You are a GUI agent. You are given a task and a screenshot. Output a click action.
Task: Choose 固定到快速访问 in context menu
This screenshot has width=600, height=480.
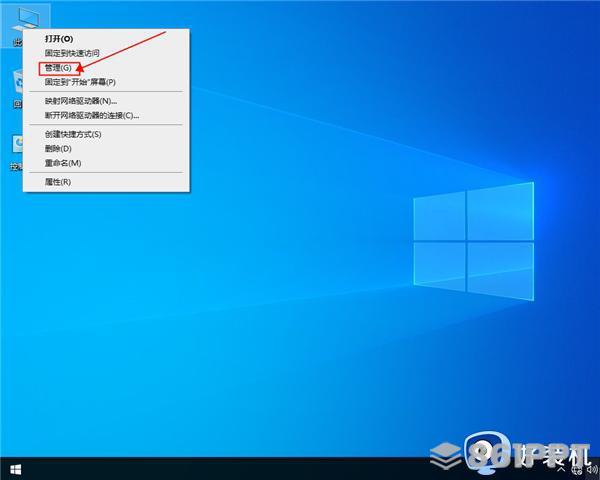106,53
